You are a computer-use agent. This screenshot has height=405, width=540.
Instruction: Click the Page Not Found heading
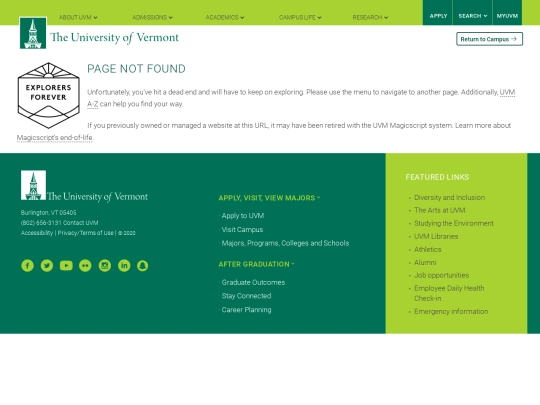point(136,69)
